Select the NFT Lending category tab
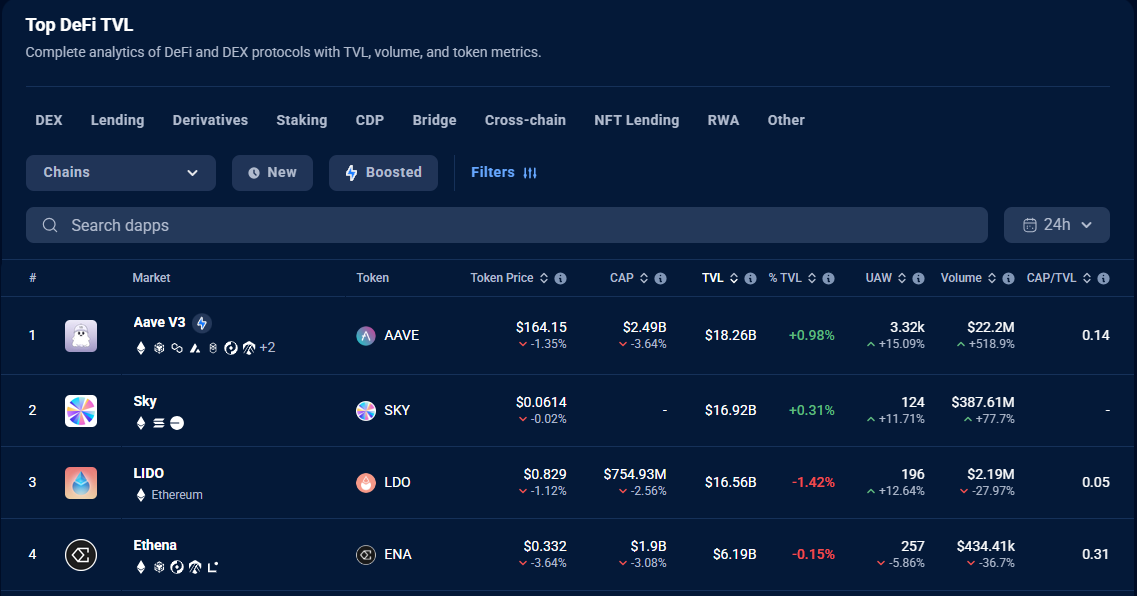Screen dimensions: 1137x596 coord(637,120)
